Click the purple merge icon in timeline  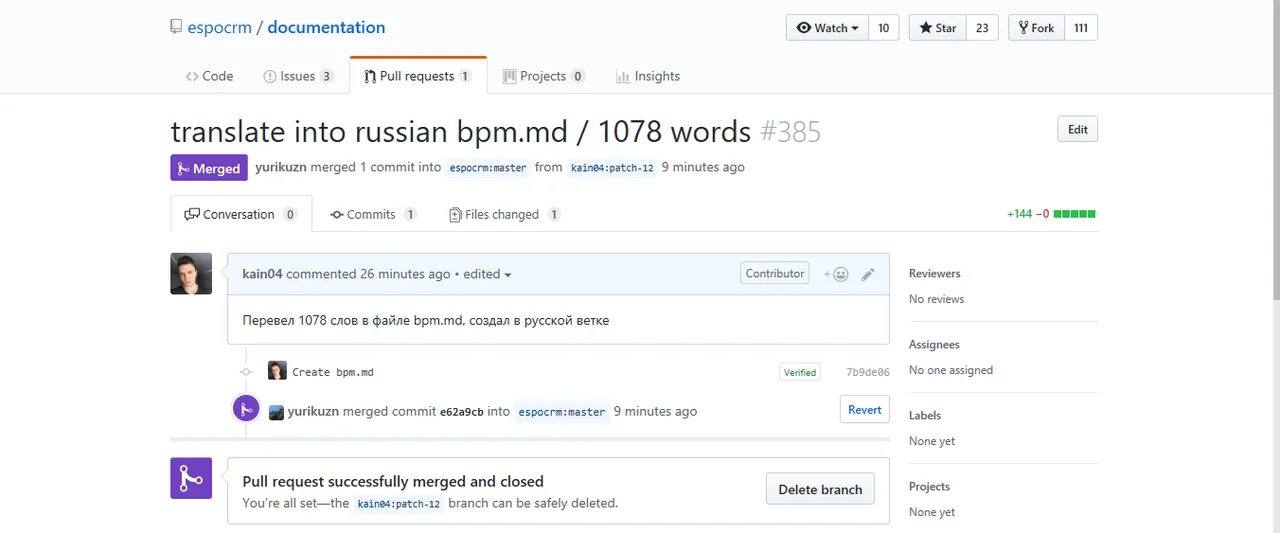point(246,408)
